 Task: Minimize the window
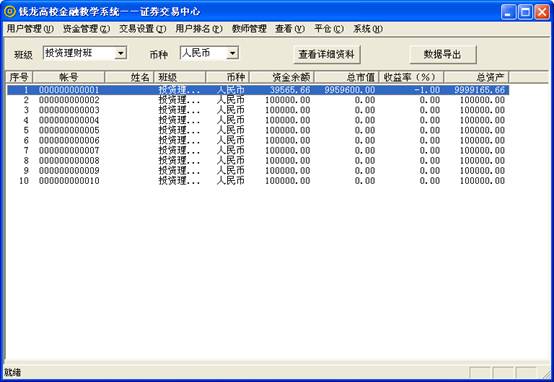508,12
